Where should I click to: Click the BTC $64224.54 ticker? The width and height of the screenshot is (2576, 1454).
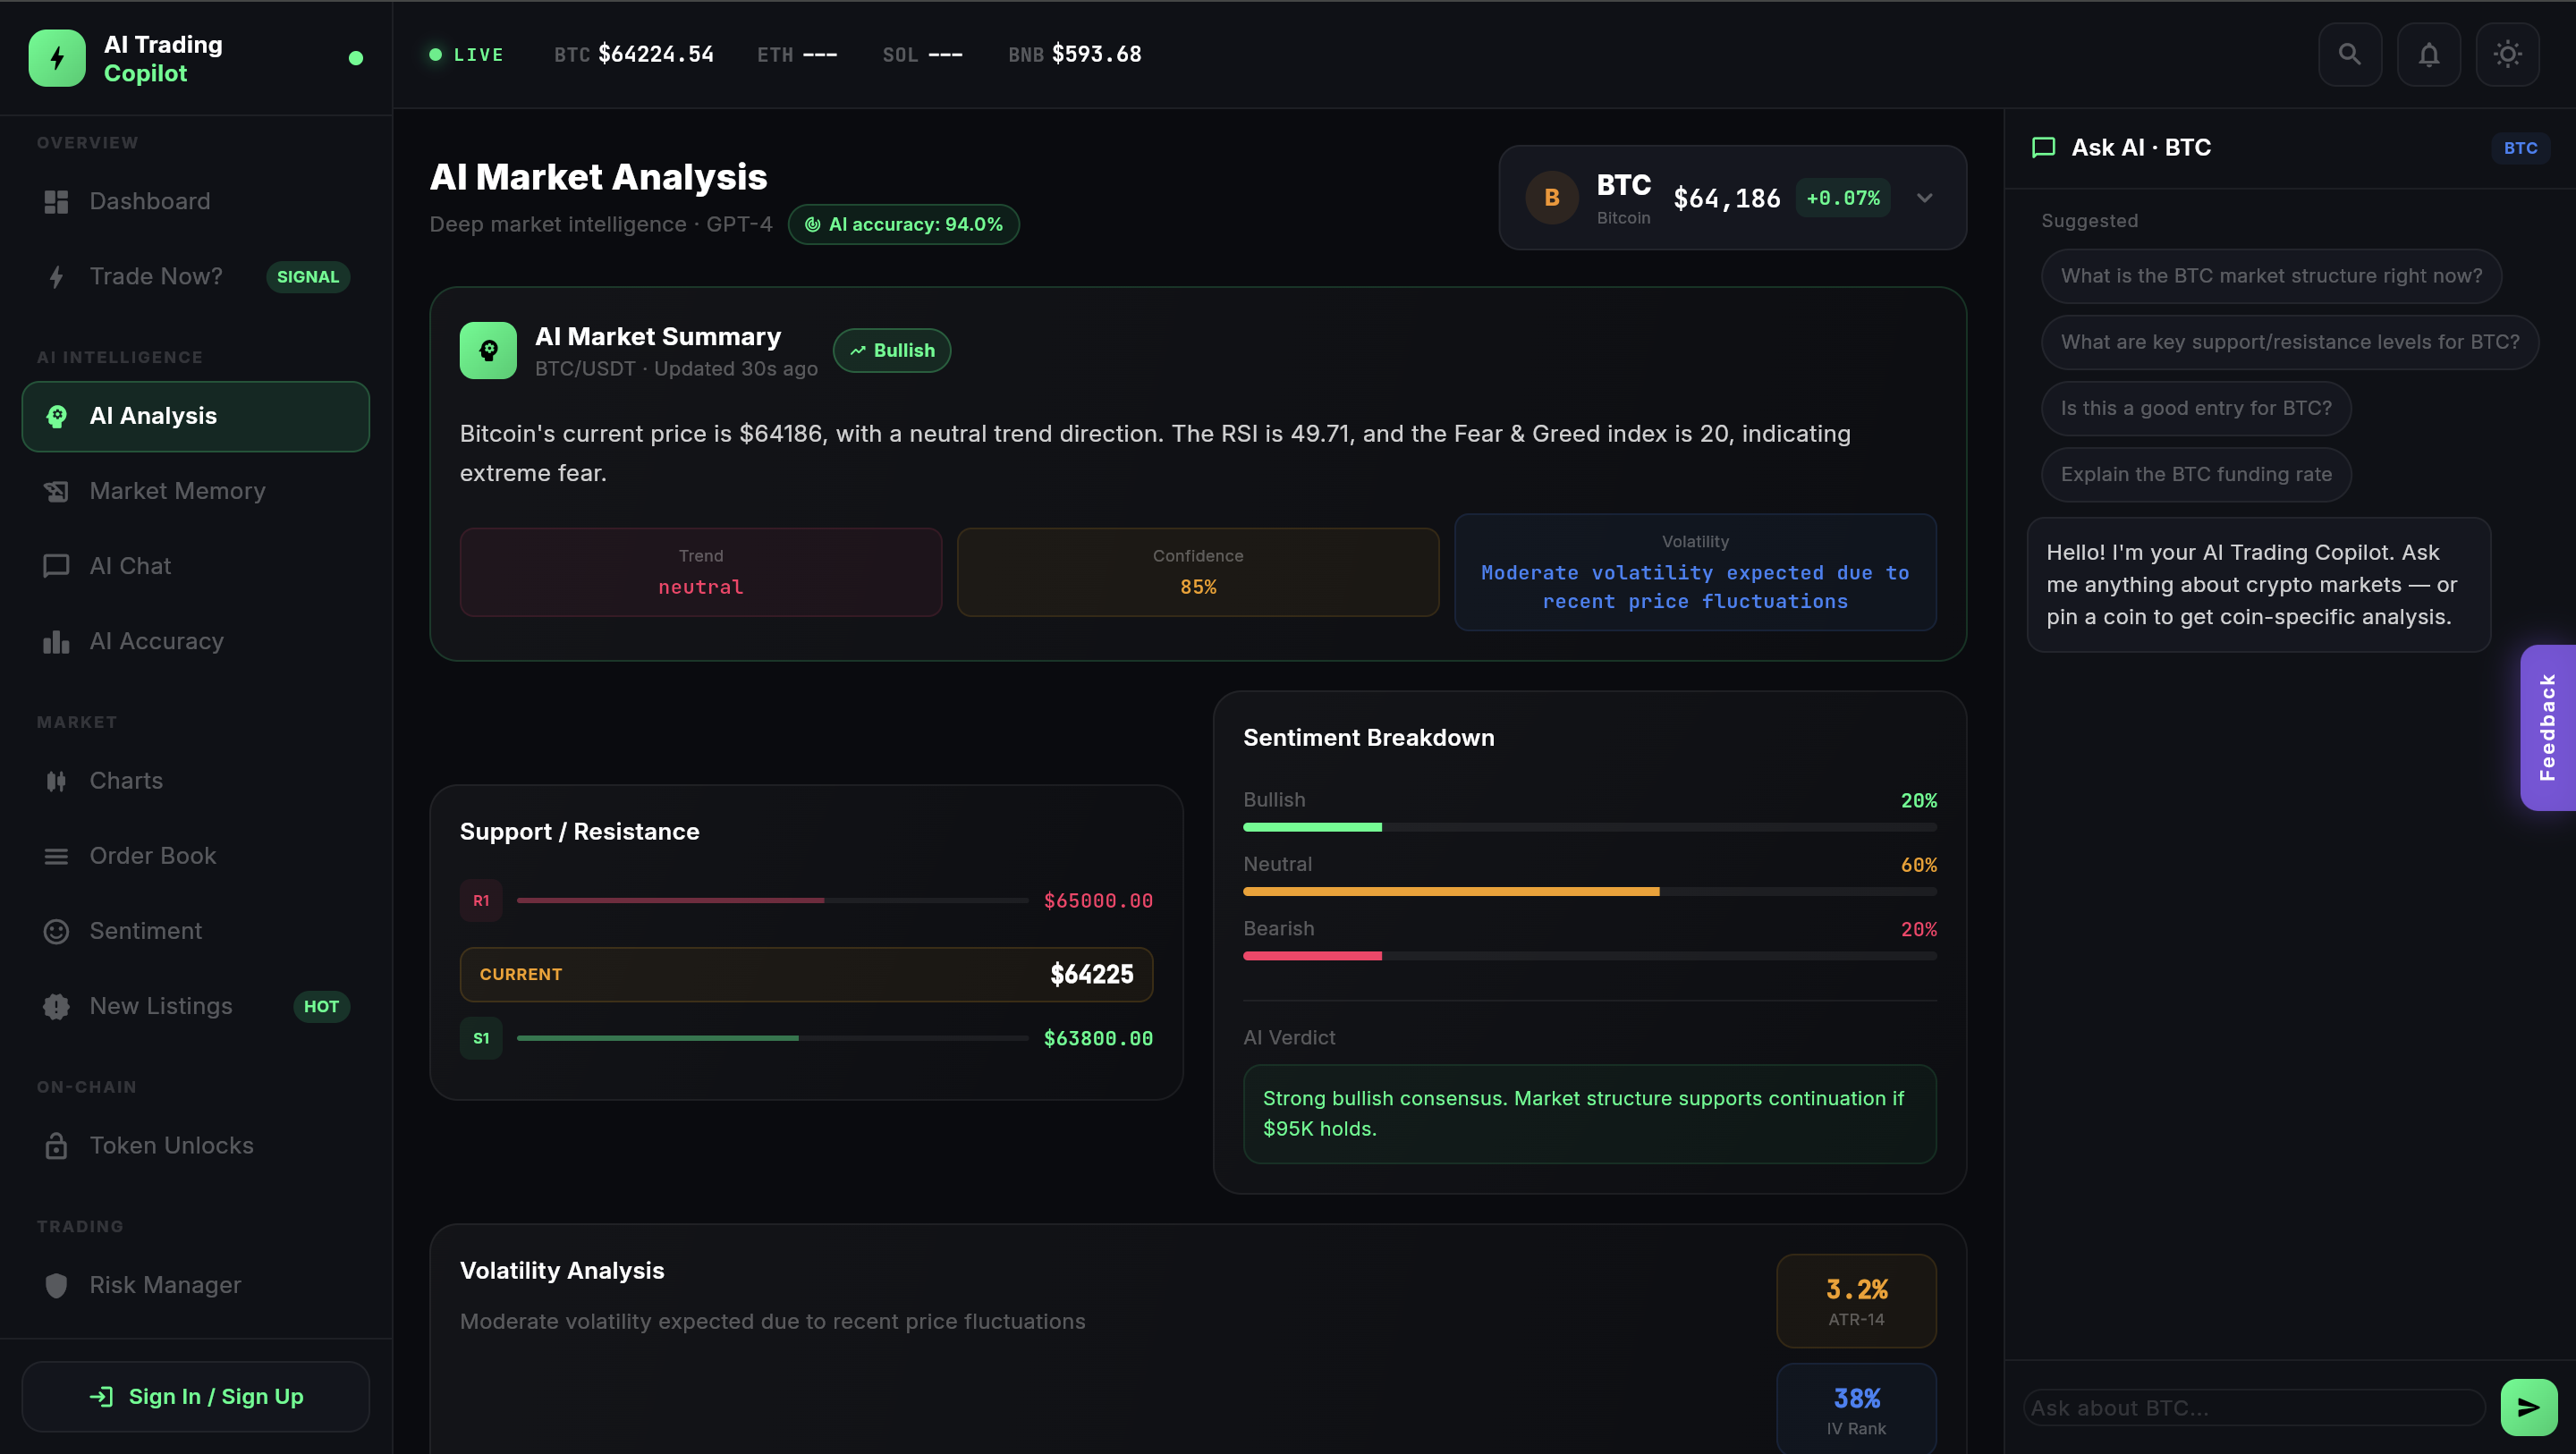(x=634, y=54)
